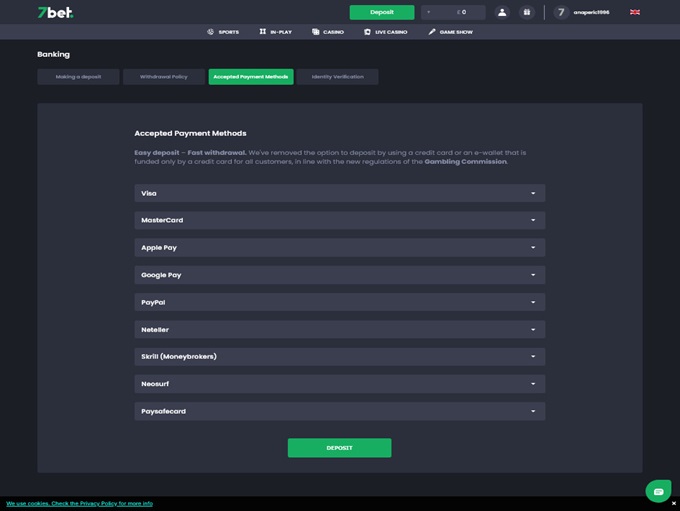Expand the Apple Pay section
680x511 pixels.
(x=339, y=247)
